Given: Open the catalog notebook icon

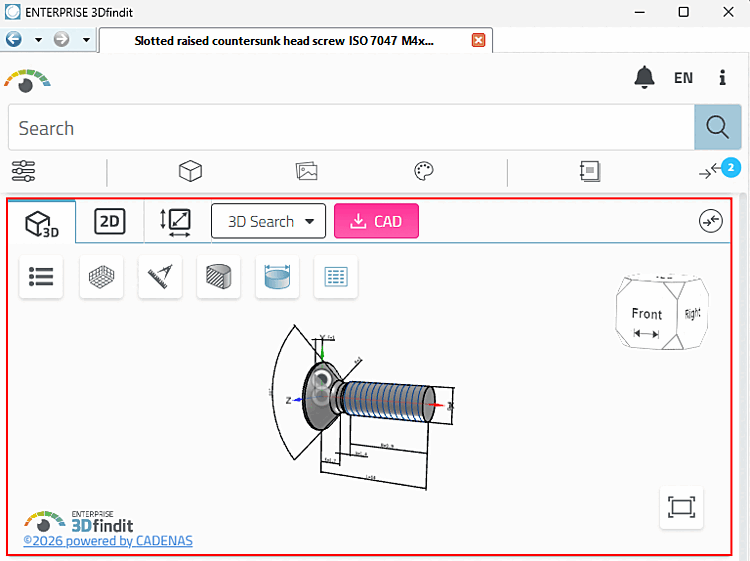Looking at the screenshot, I should (x=590, y=171).
